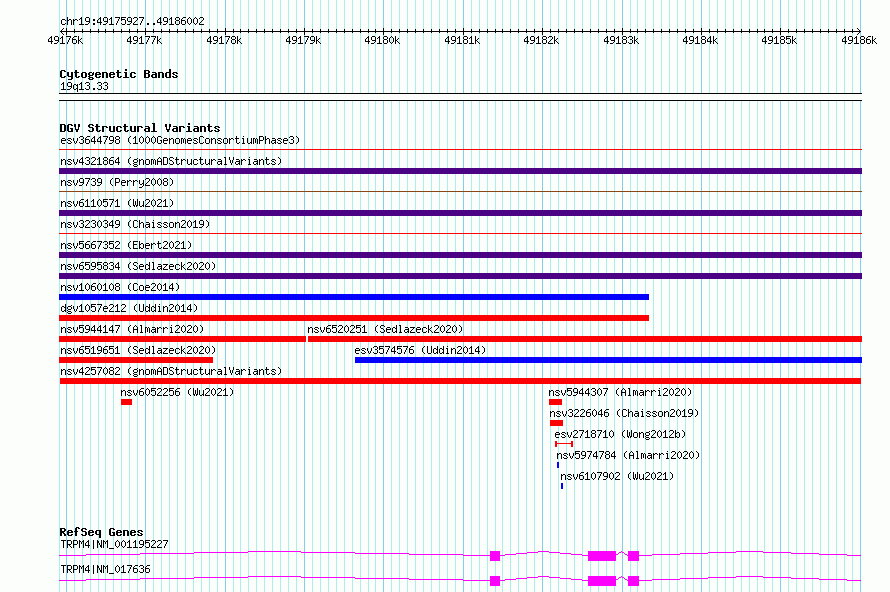Image resolution: width=890 pixels, height=592 pixels.
Task: Select the nsv4321864 gnomAD structural variant bar
Action: (x=460, y=171)
